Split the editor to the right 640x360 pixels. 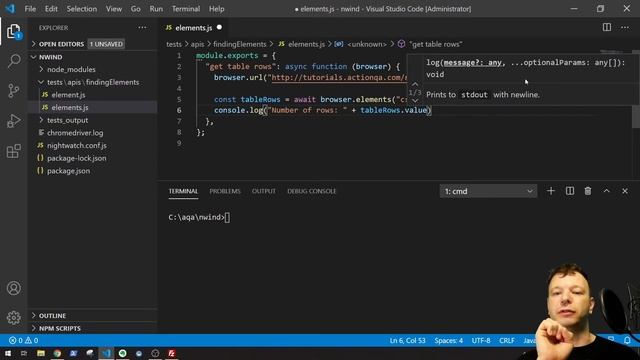point(607,27)
